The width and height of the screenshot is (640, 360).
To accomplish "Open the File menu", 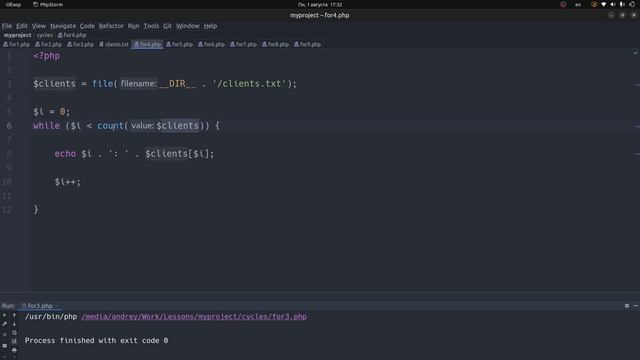I will tap(7, 26).
